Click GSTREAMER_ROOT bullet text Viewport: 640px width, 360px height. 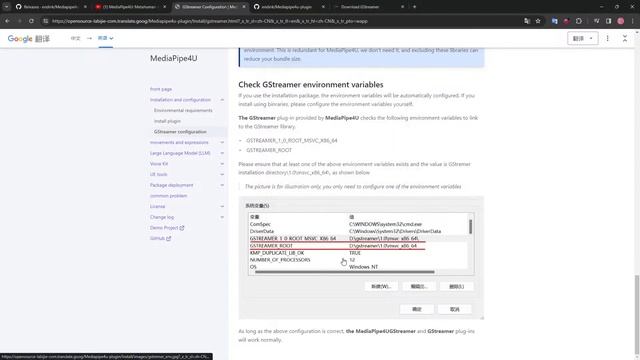point(269,150)
